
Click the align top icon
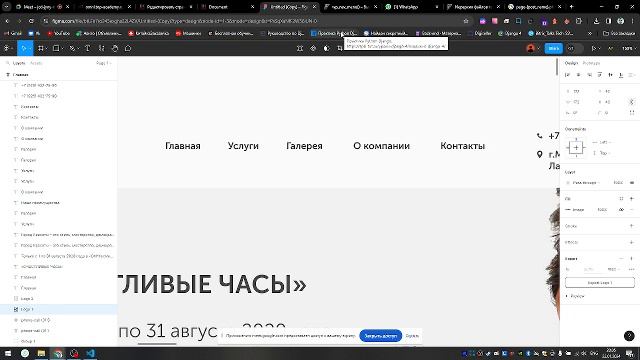click(x=600, y=75)
